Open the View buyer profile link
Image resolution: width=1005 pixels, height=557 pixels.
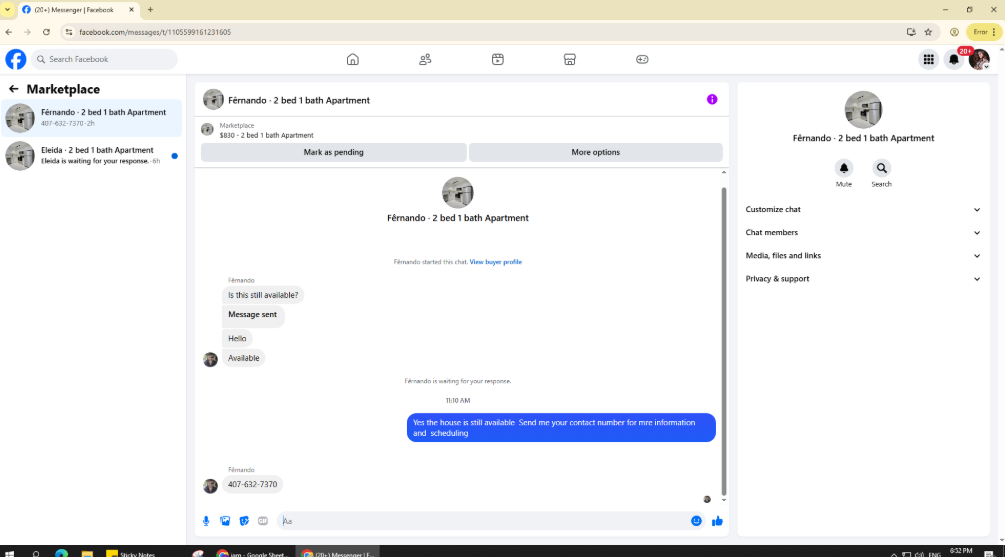495,262
